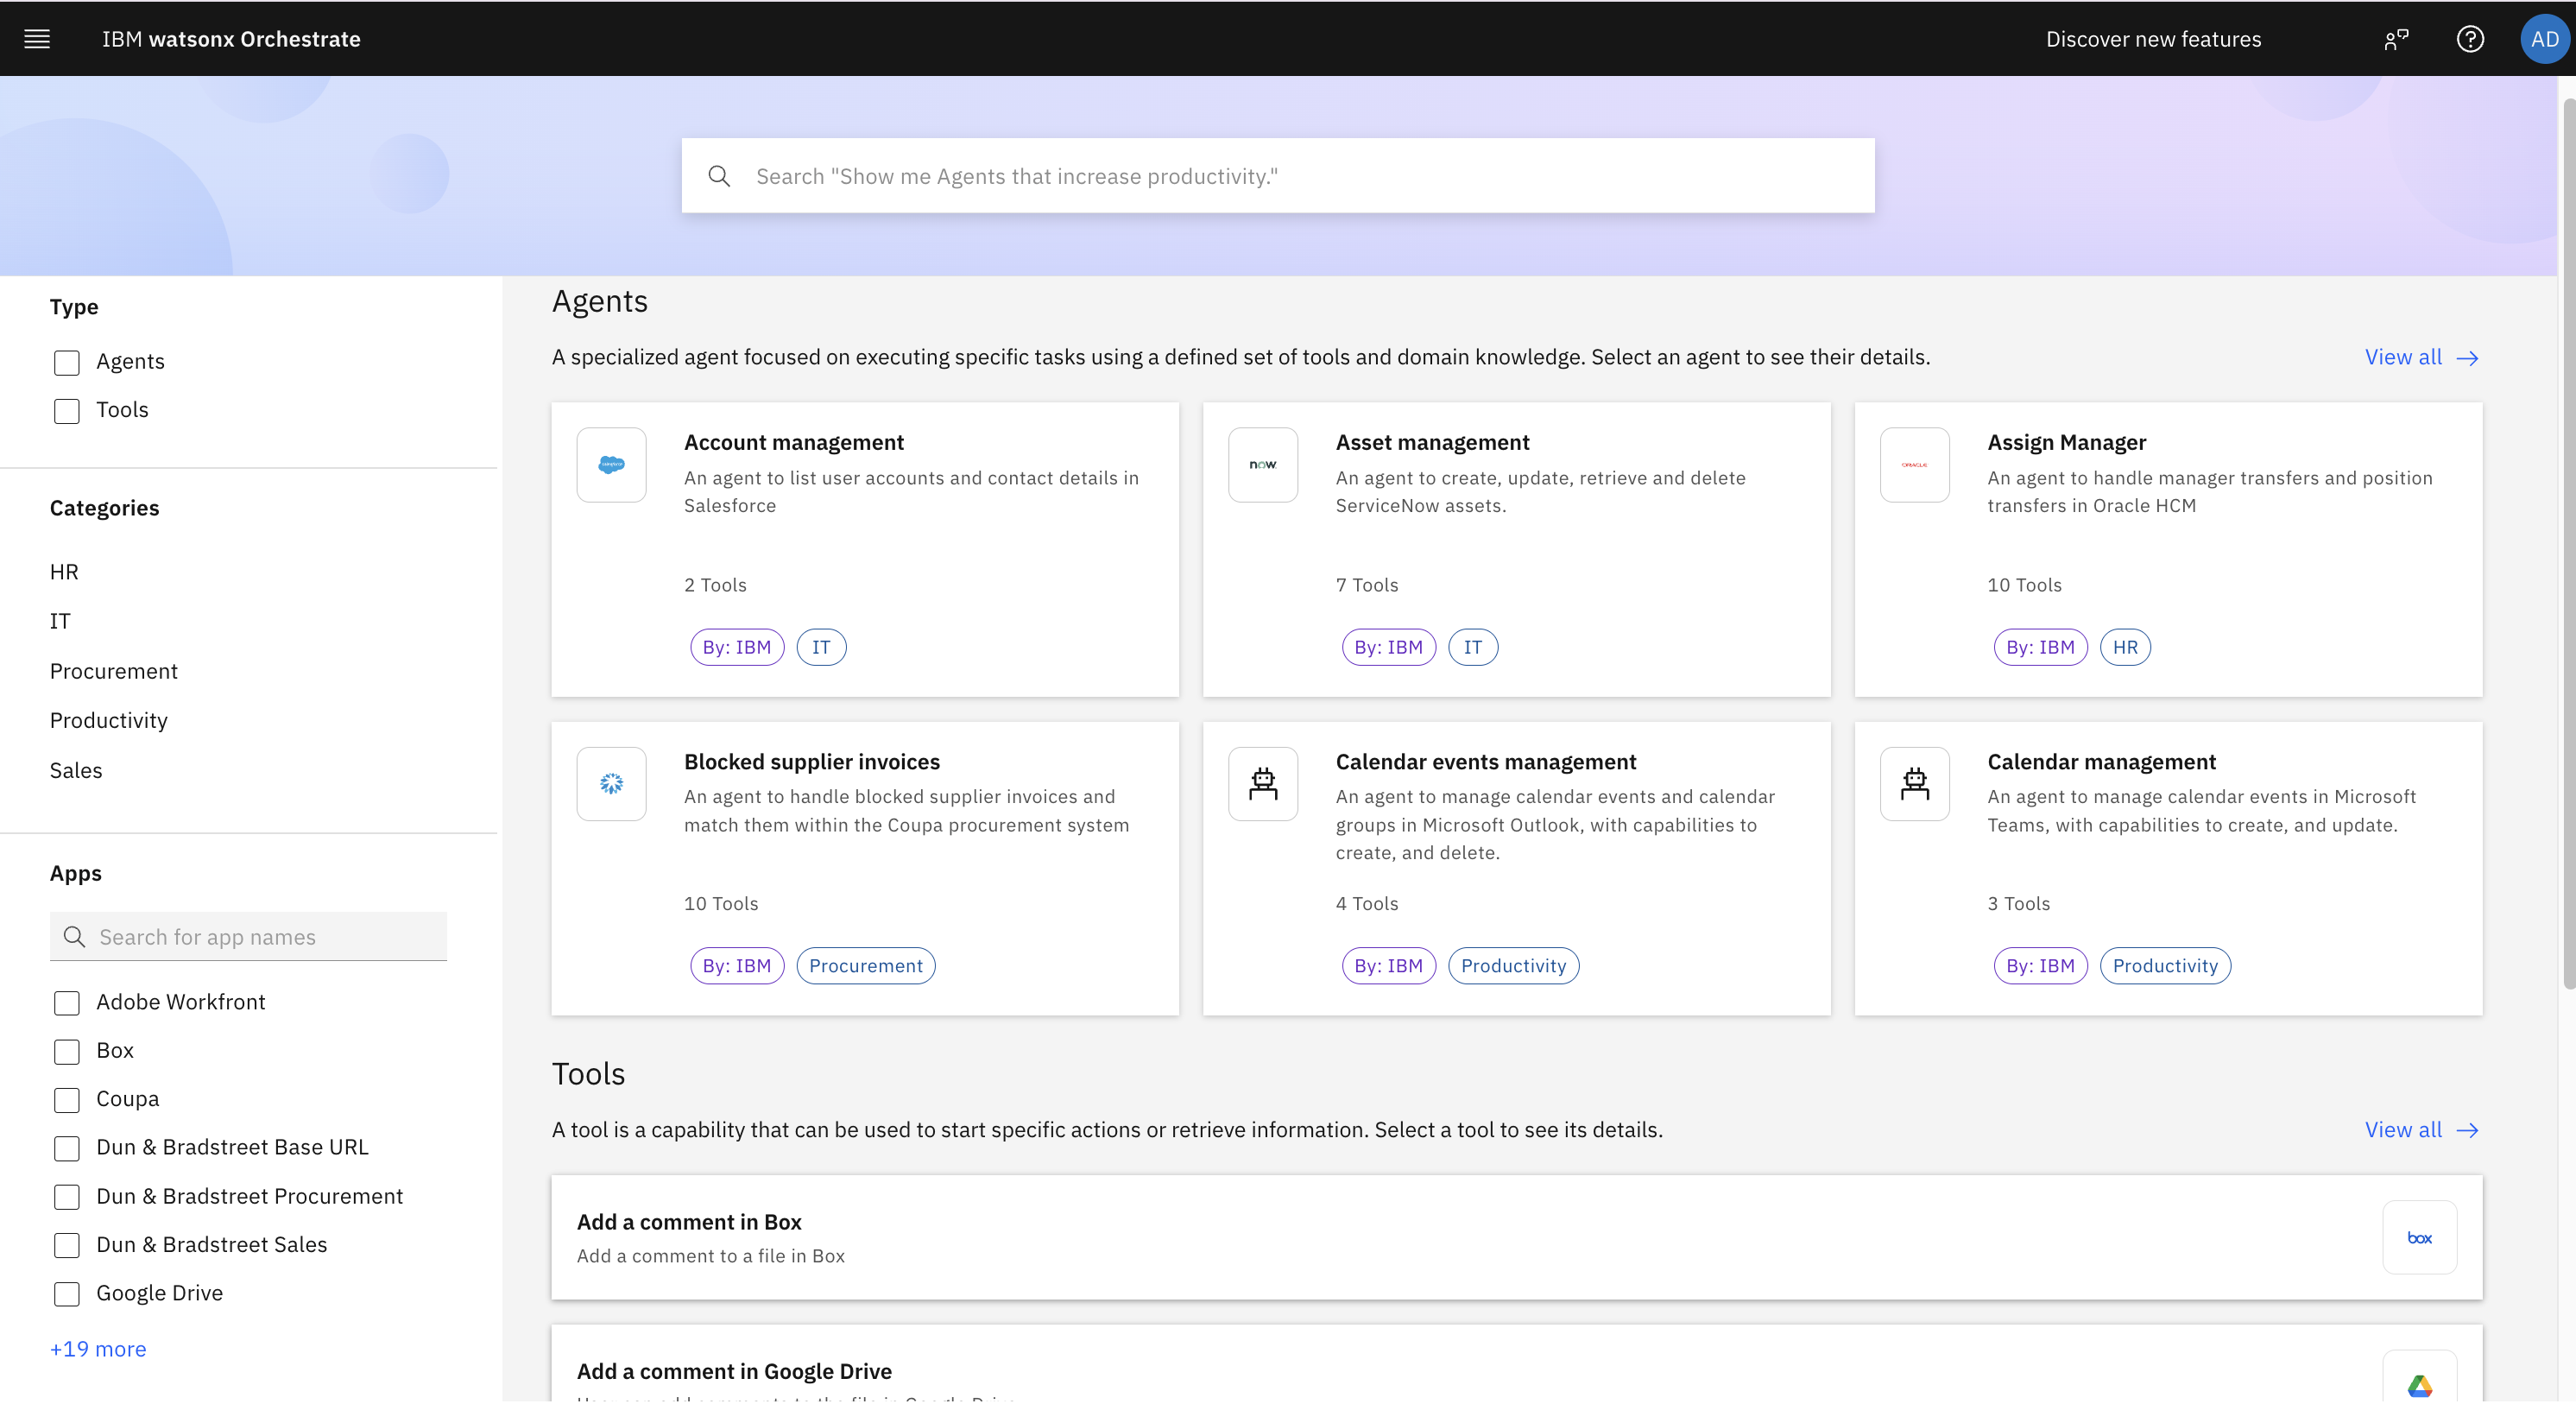Open the AD user avatar menu
The width and height of the screenshot is (2576, 1404).
2543,39
